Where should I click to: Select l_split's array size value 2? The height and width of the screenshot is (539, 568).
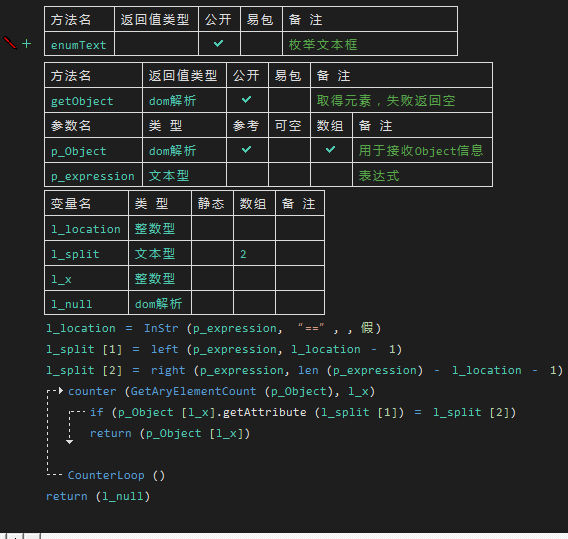(x=254, y=253)
